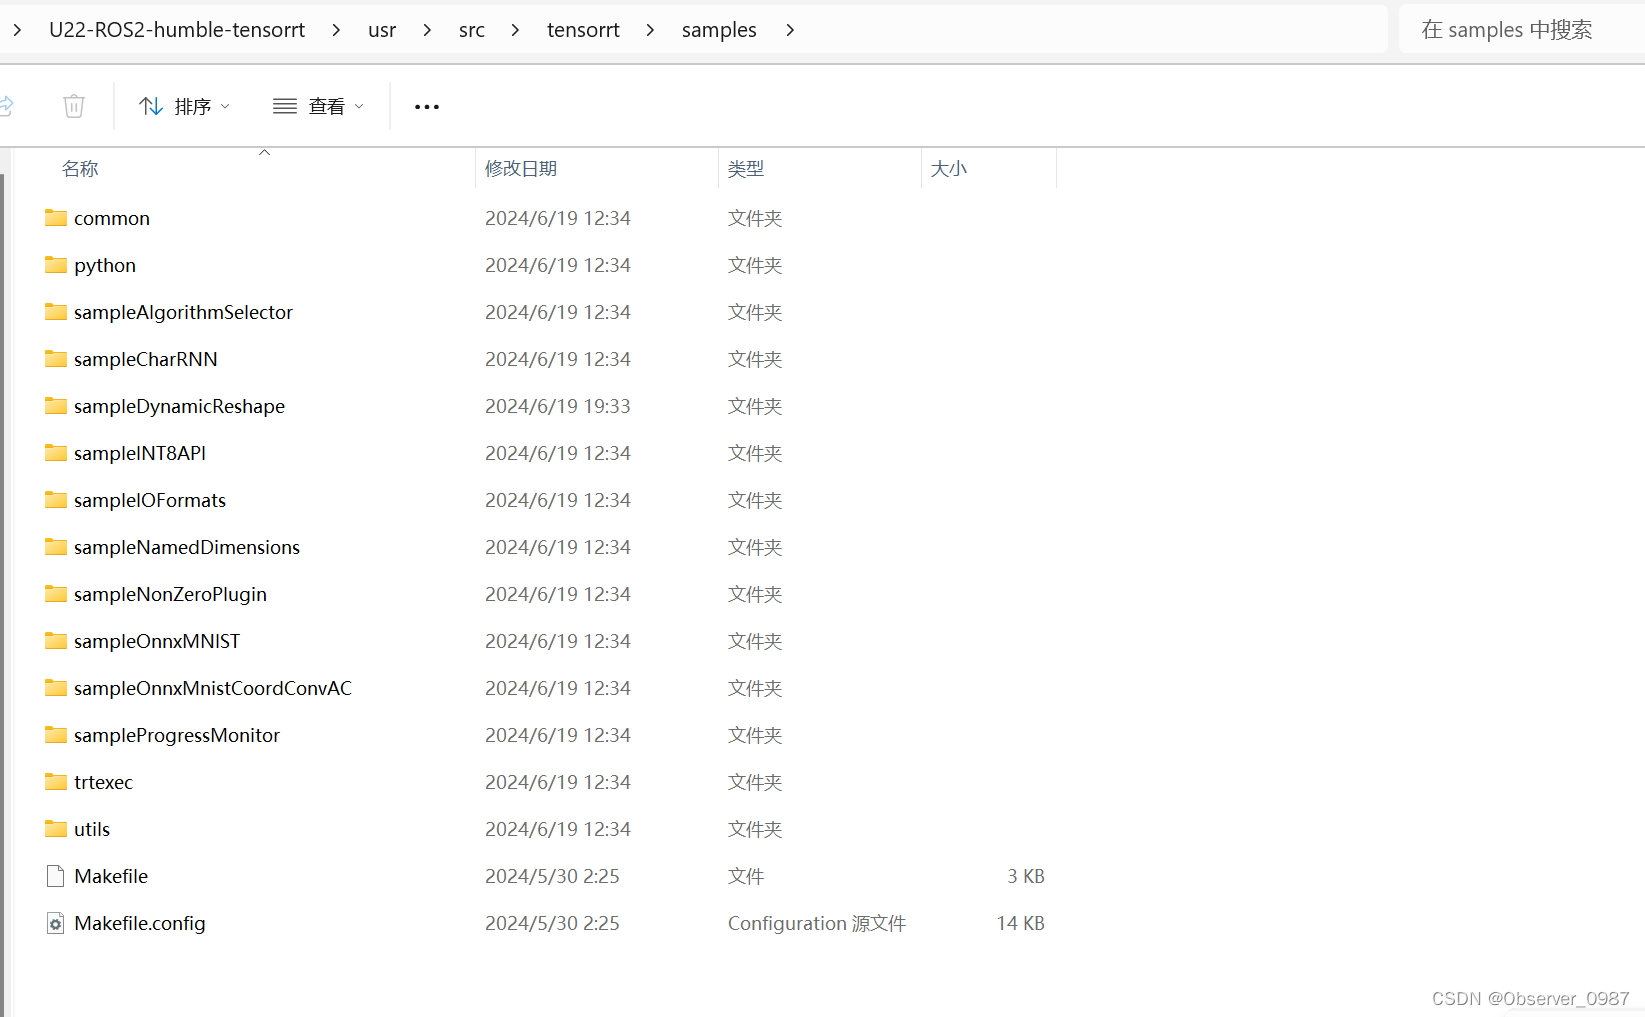
Task: Go to U22-ROS2-humble-tensorrt in breadcrumb
Action: click(x=177, y=30)
